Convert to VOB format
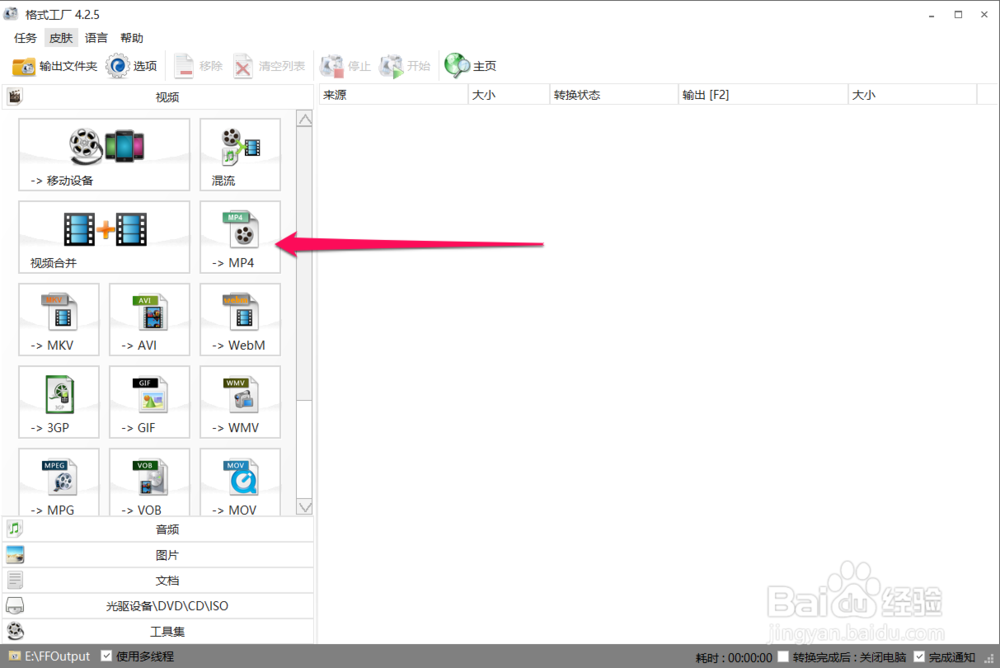This screenshot has width=1000, height=668. tap(150, 482)
